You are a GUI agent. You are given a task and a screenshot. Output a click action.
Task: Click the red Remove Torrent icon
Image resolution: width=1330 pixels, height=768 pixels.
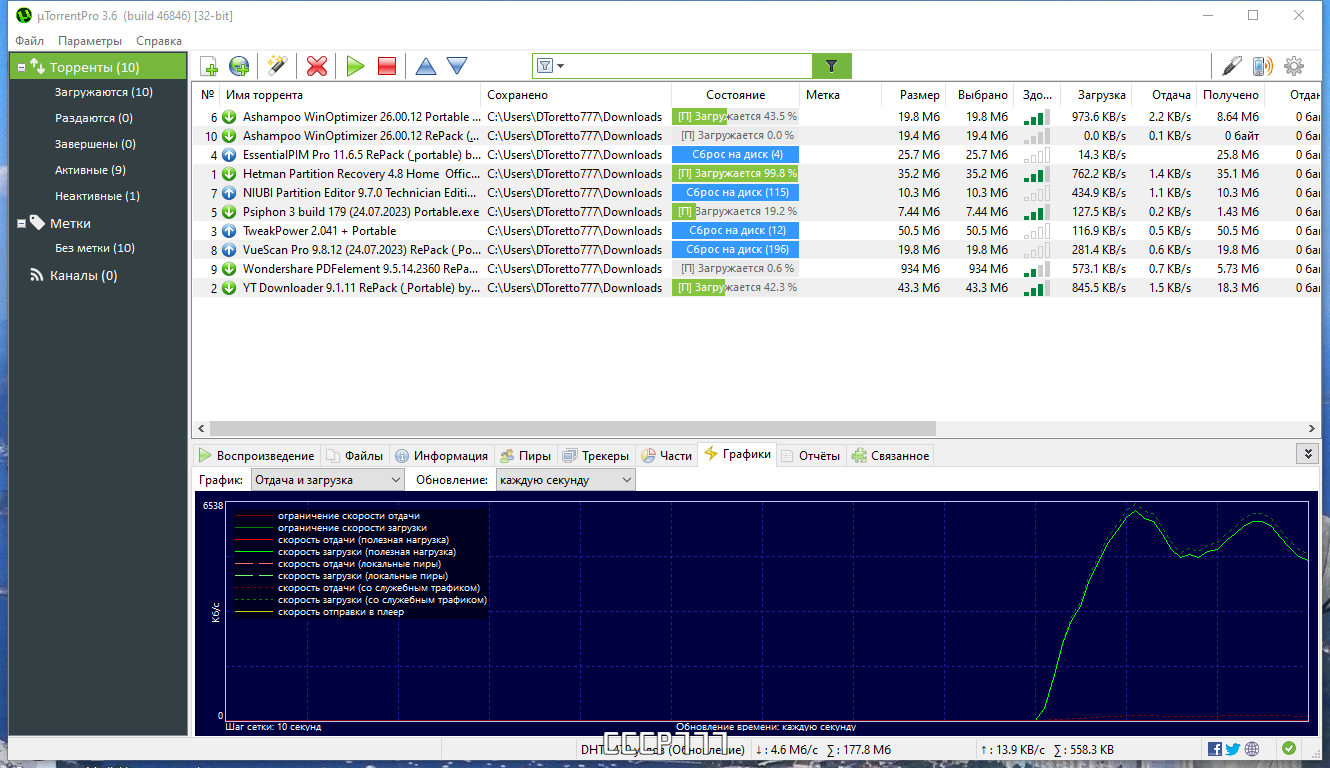[317, 66]
